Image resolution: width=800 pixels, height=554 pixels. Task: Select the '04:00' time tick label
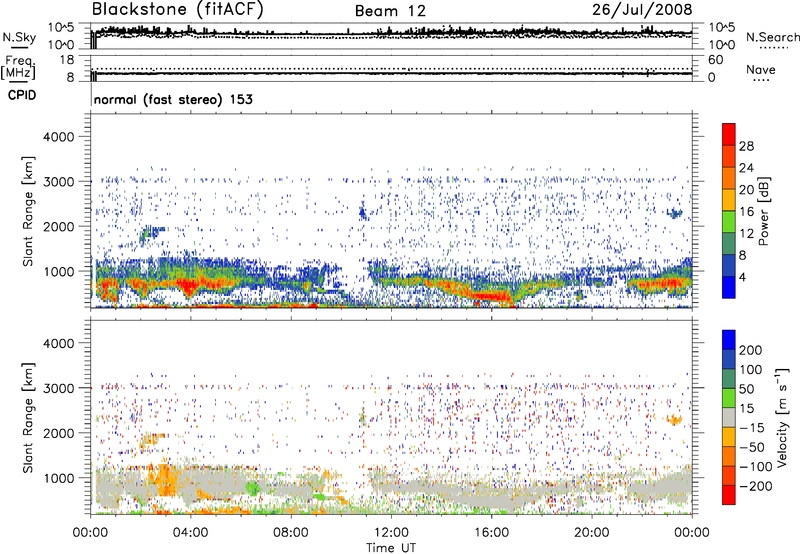tap(190, 533)
